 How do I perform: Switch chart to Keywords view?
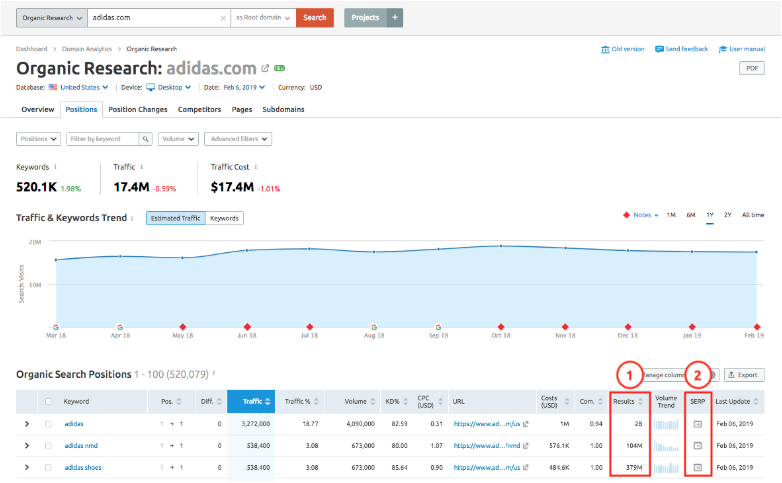coord(224,218)
